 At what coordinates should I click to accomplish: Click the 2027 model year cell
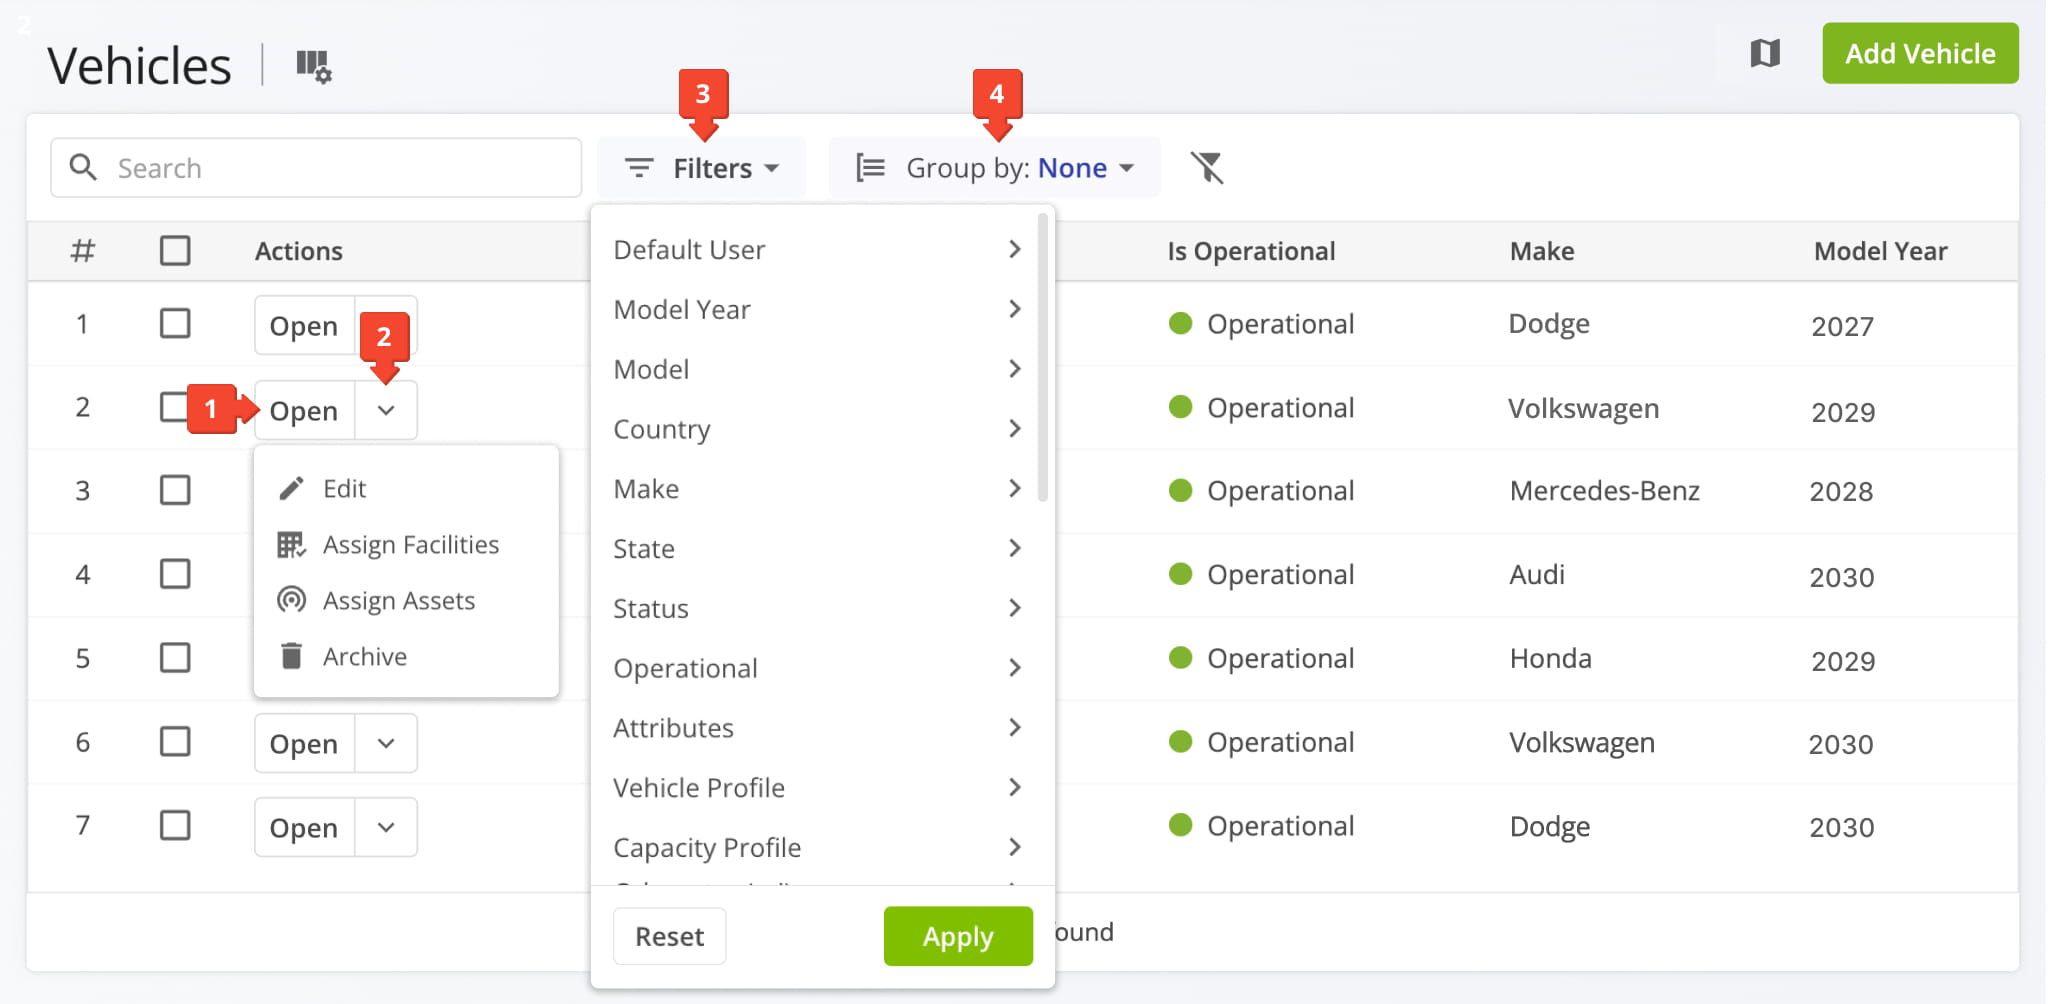[x=1842, y=326]
